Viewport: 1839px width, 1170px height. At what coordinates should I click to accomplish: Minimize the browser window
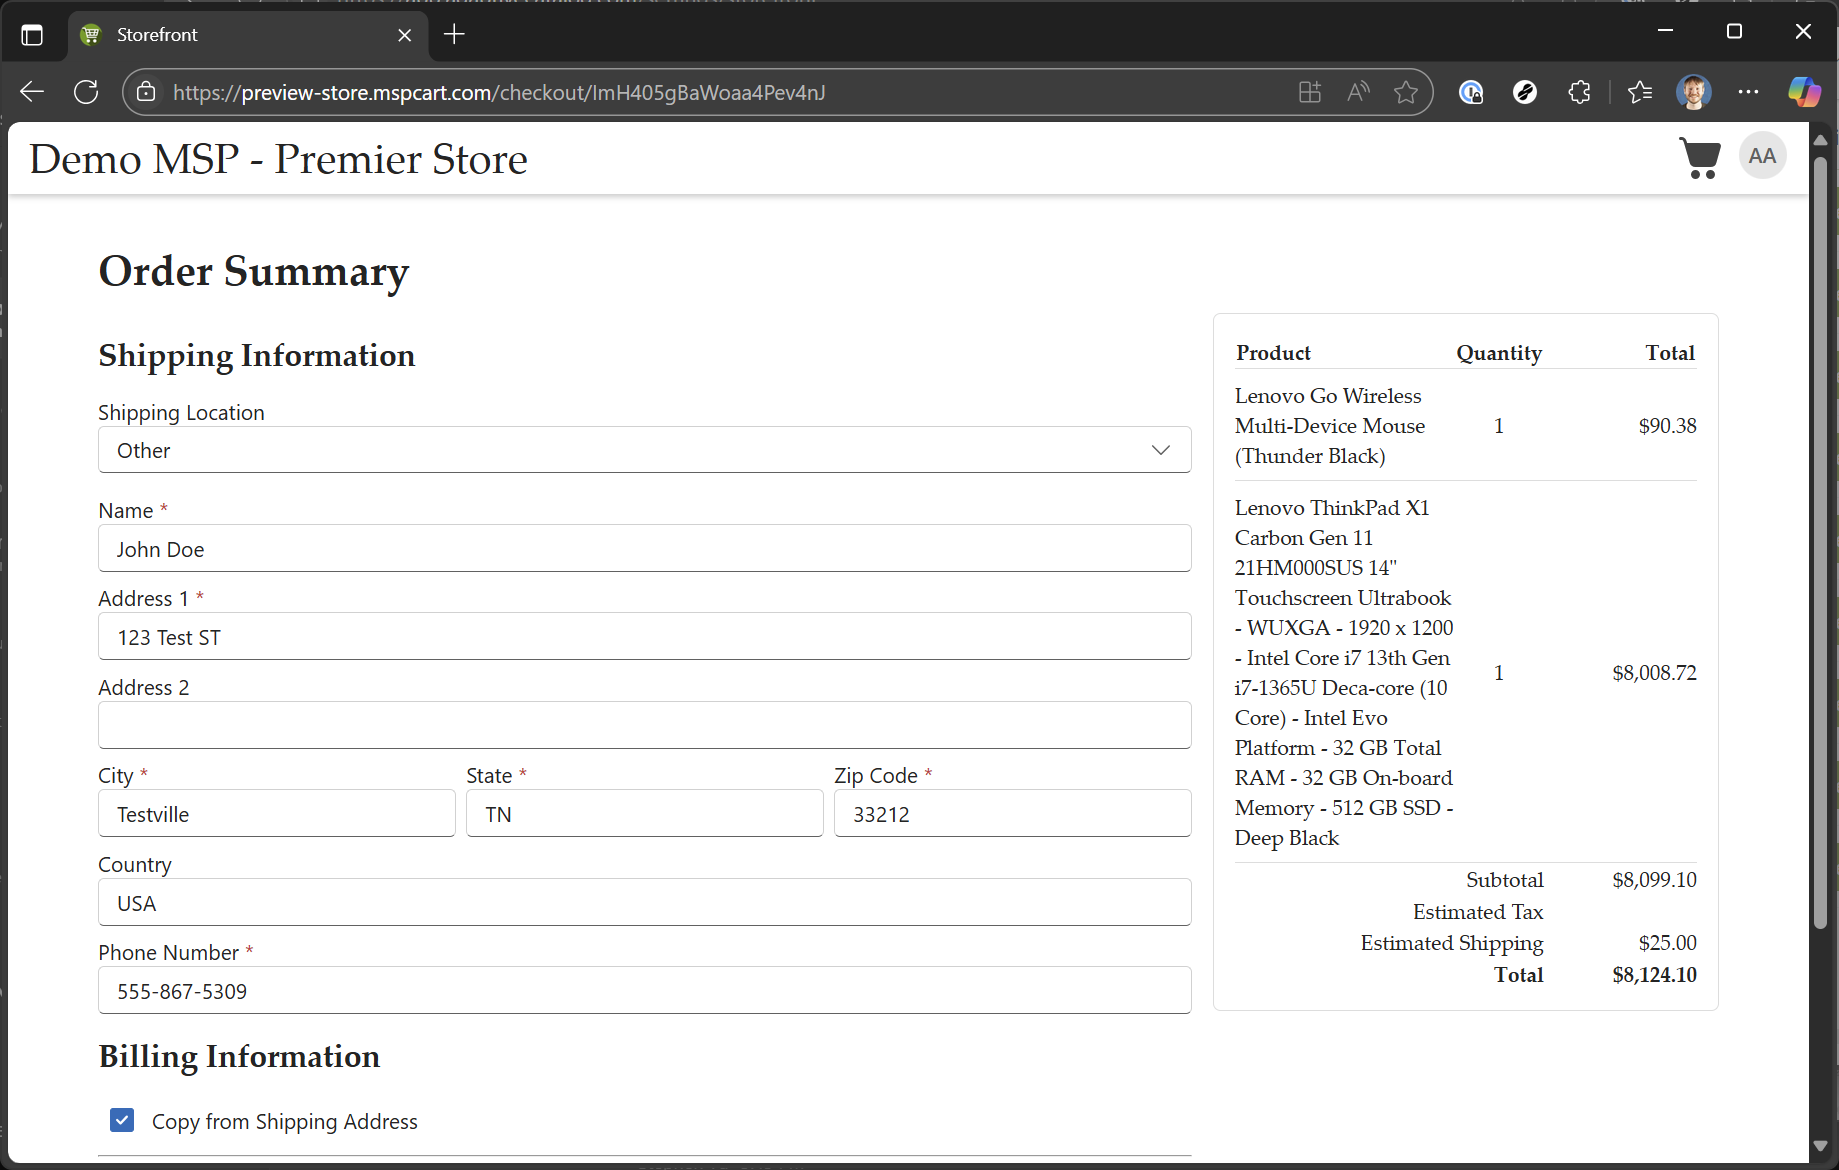(1665, 32)
